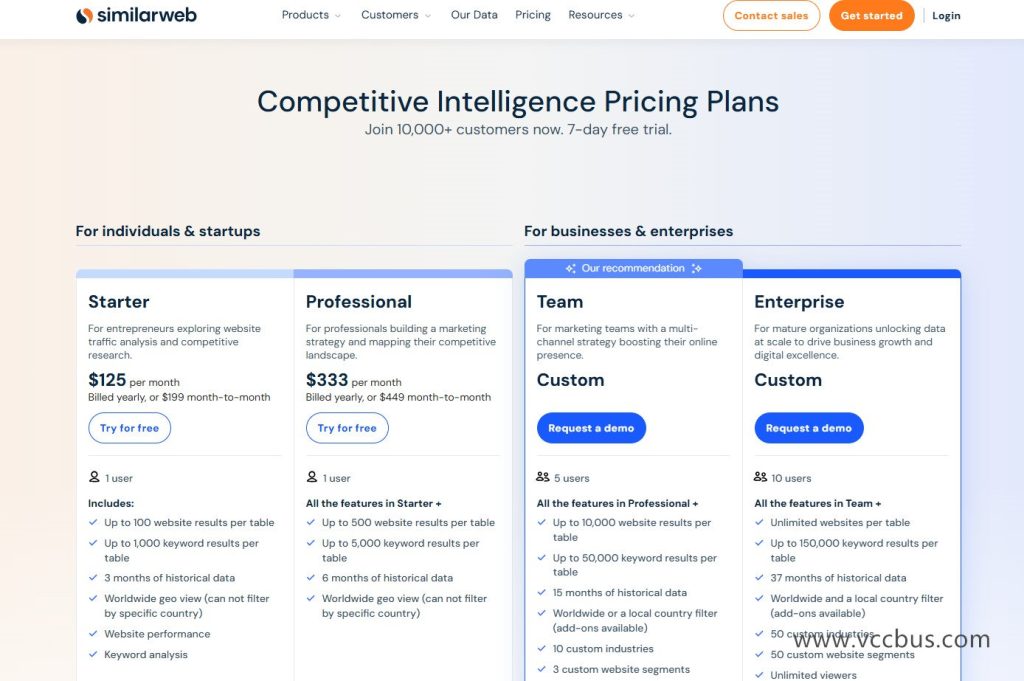Screen dimensions: 1024x681
Task: Click the Login link
Action: pyautogui.click(x=946, y=16)
